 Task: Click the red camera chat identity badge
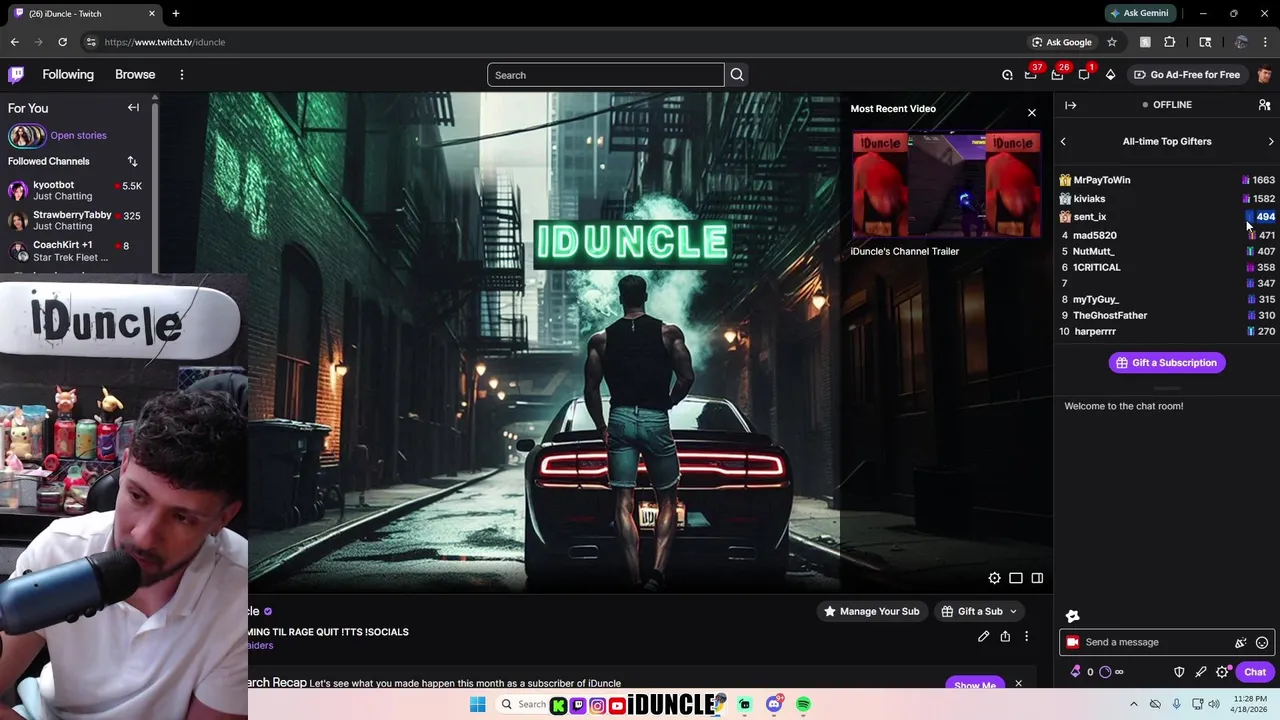tap(1073, 643)
